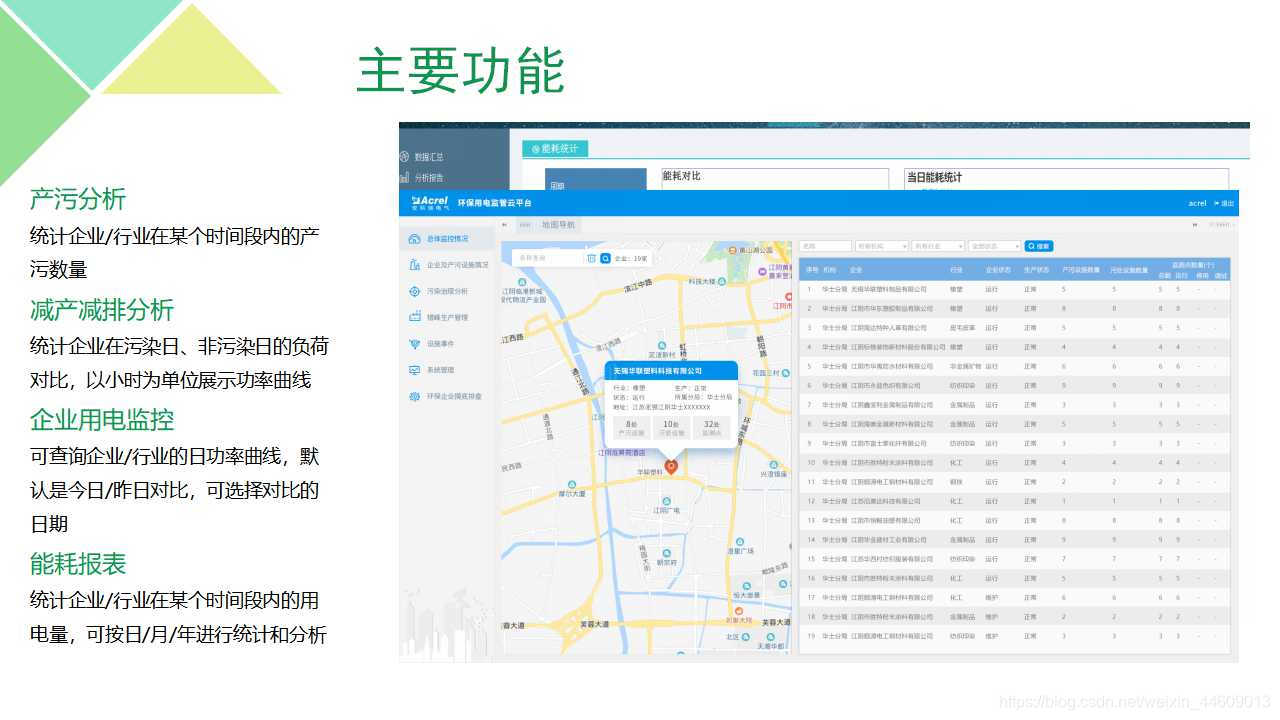
Task: Open 污染治理分析 menu item
Action: click(x=447, y=291)
